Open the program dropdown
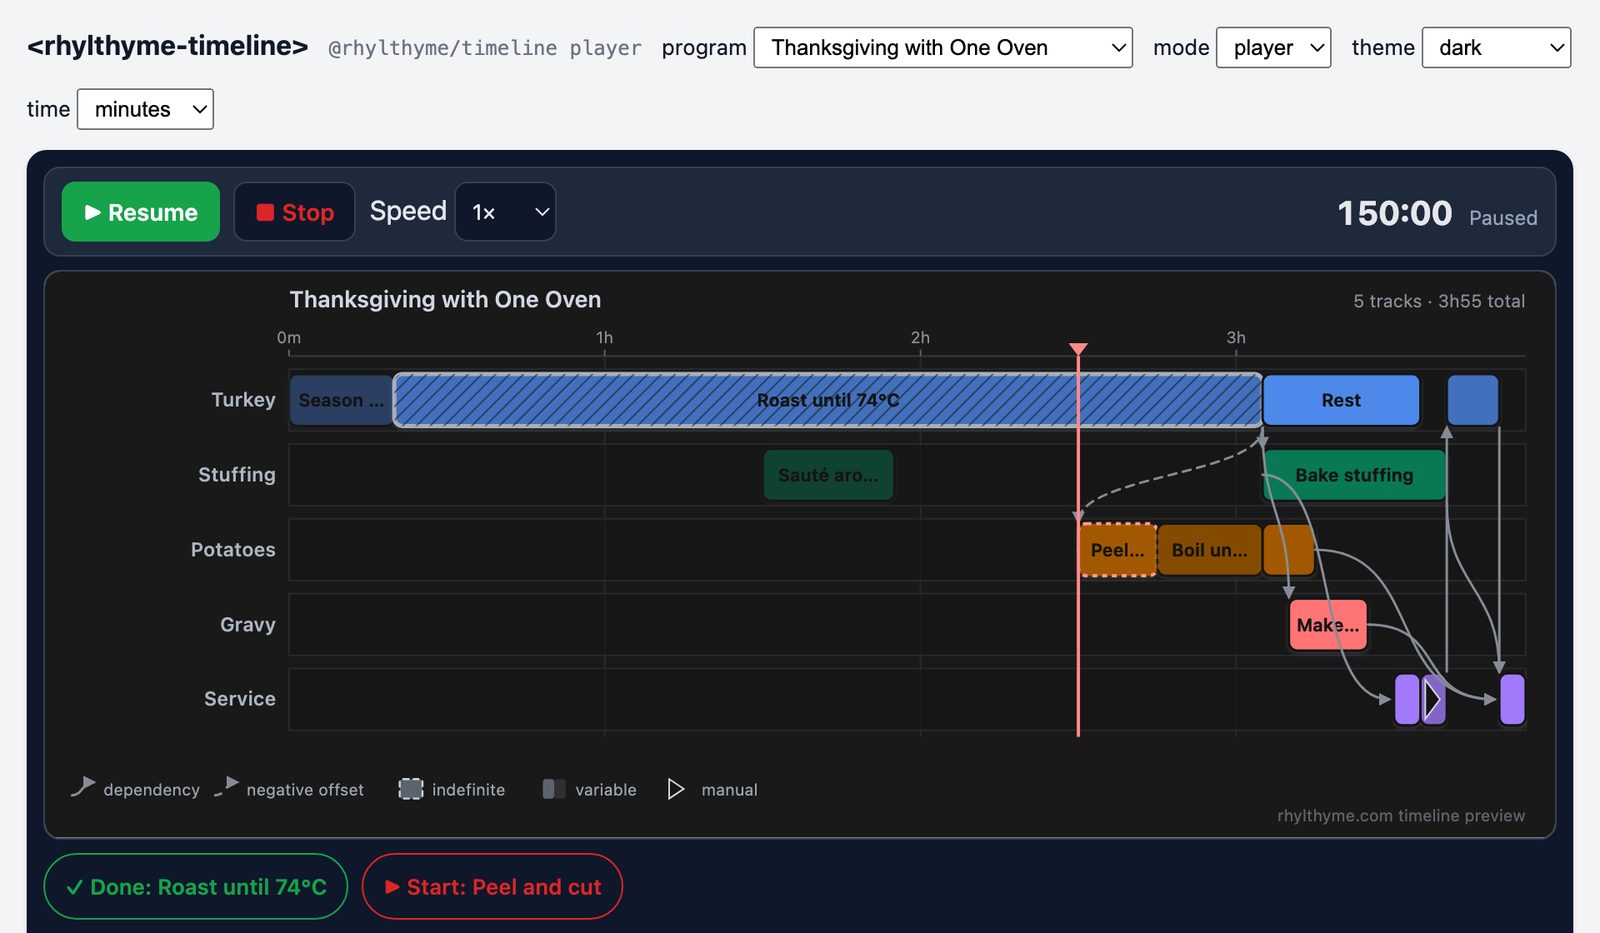The image size is (1600, 933). tap(943, 48)
